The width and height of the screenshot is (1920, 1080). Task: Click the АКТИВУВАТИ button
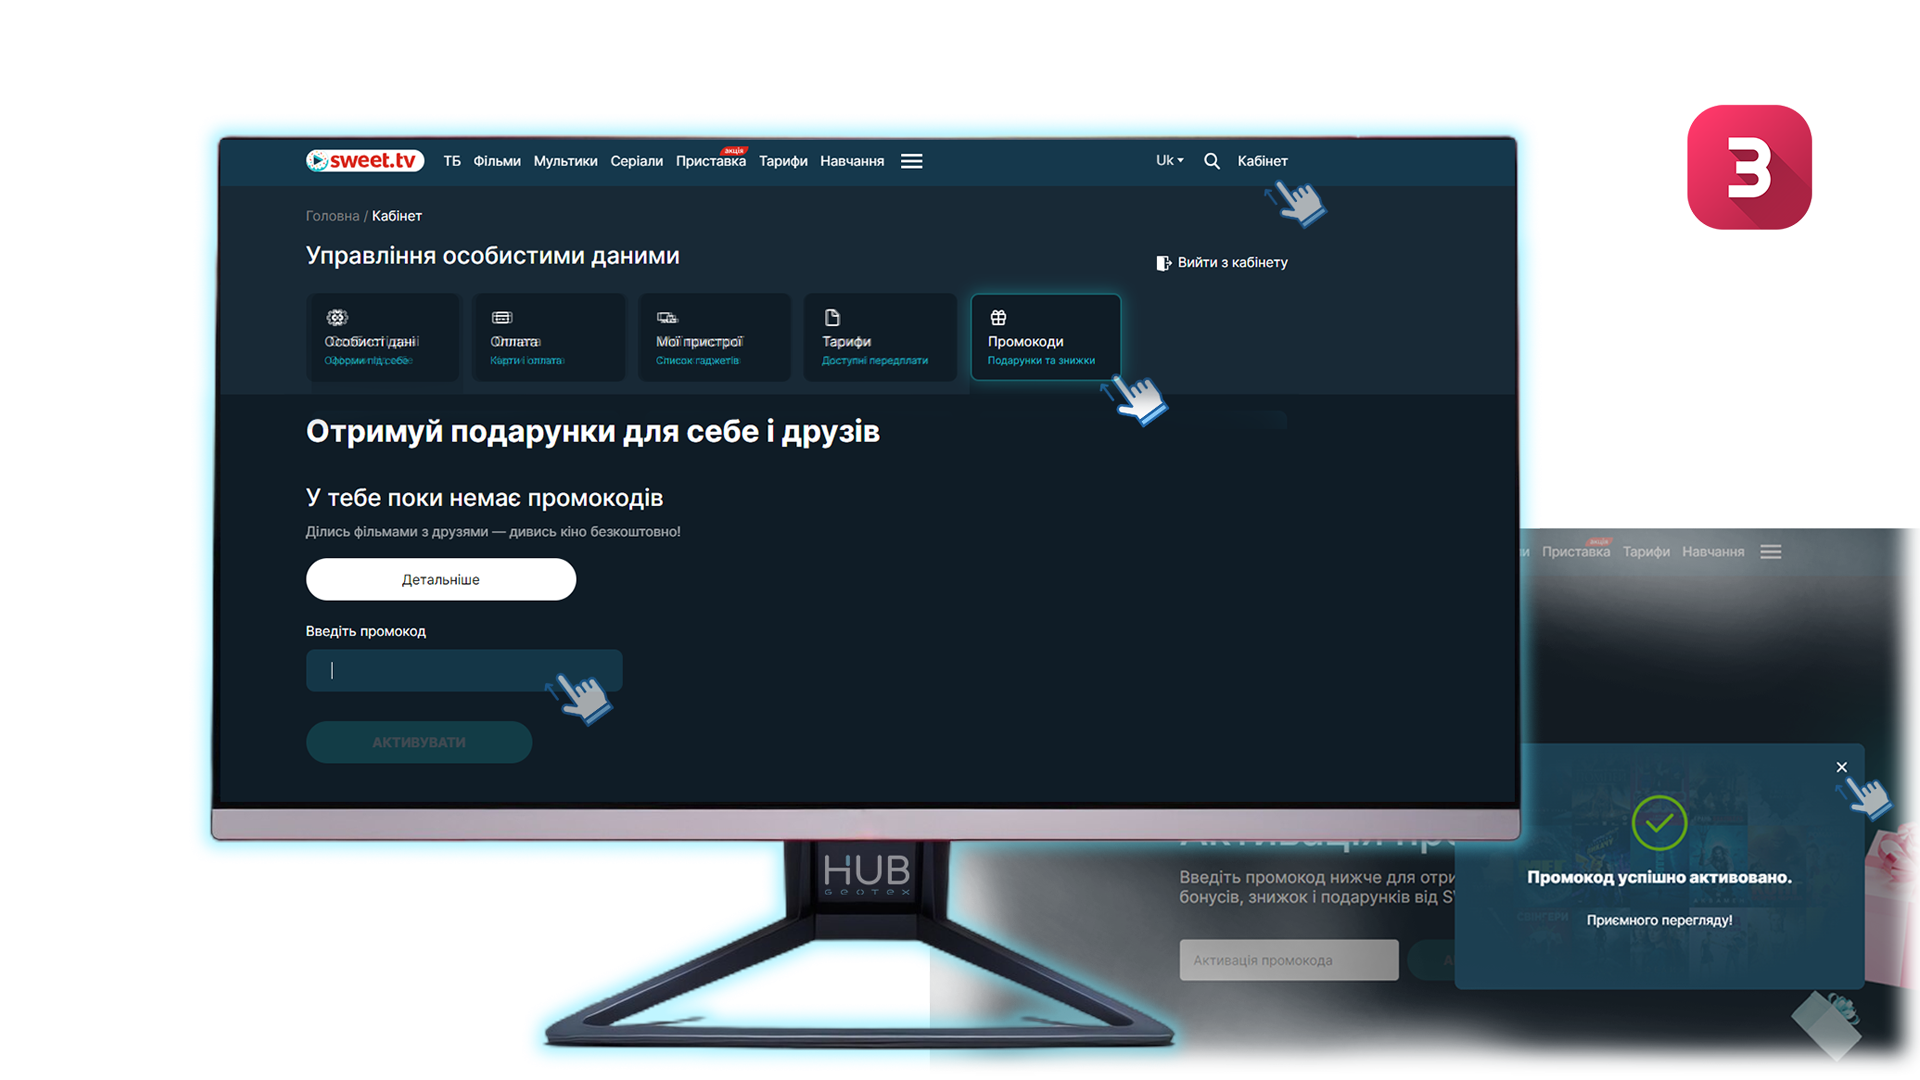tap(418, 742)
